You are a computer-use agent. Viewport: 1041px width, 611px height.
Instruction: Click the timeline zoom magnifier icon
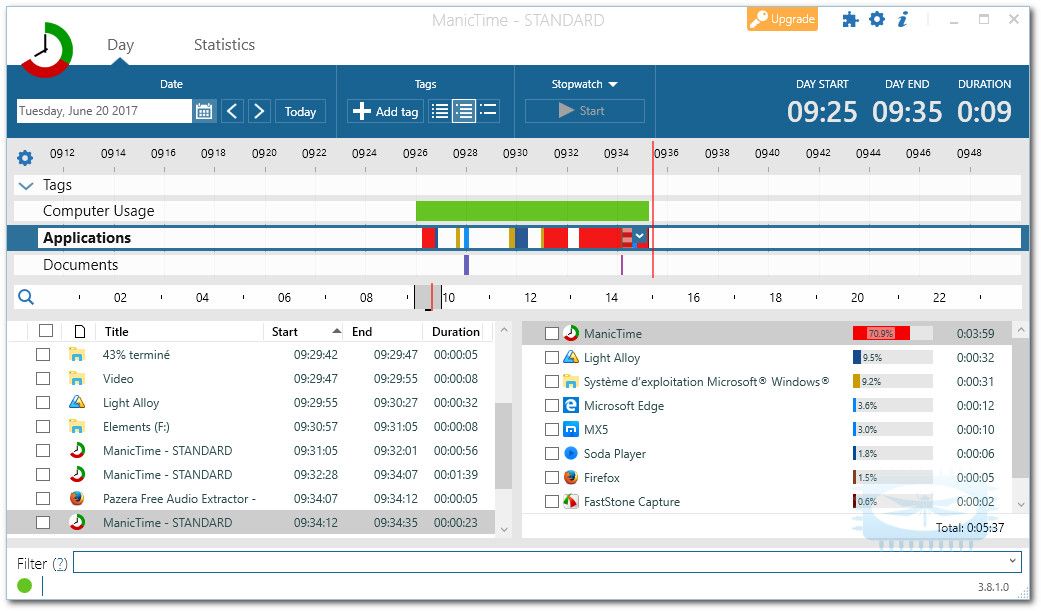pos(26,297)
